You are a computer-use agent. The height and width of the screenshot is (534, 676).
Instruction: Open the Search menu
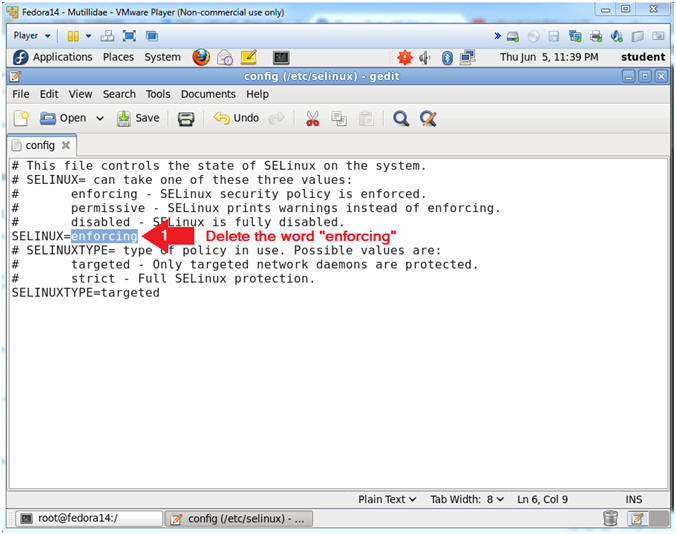119,94
